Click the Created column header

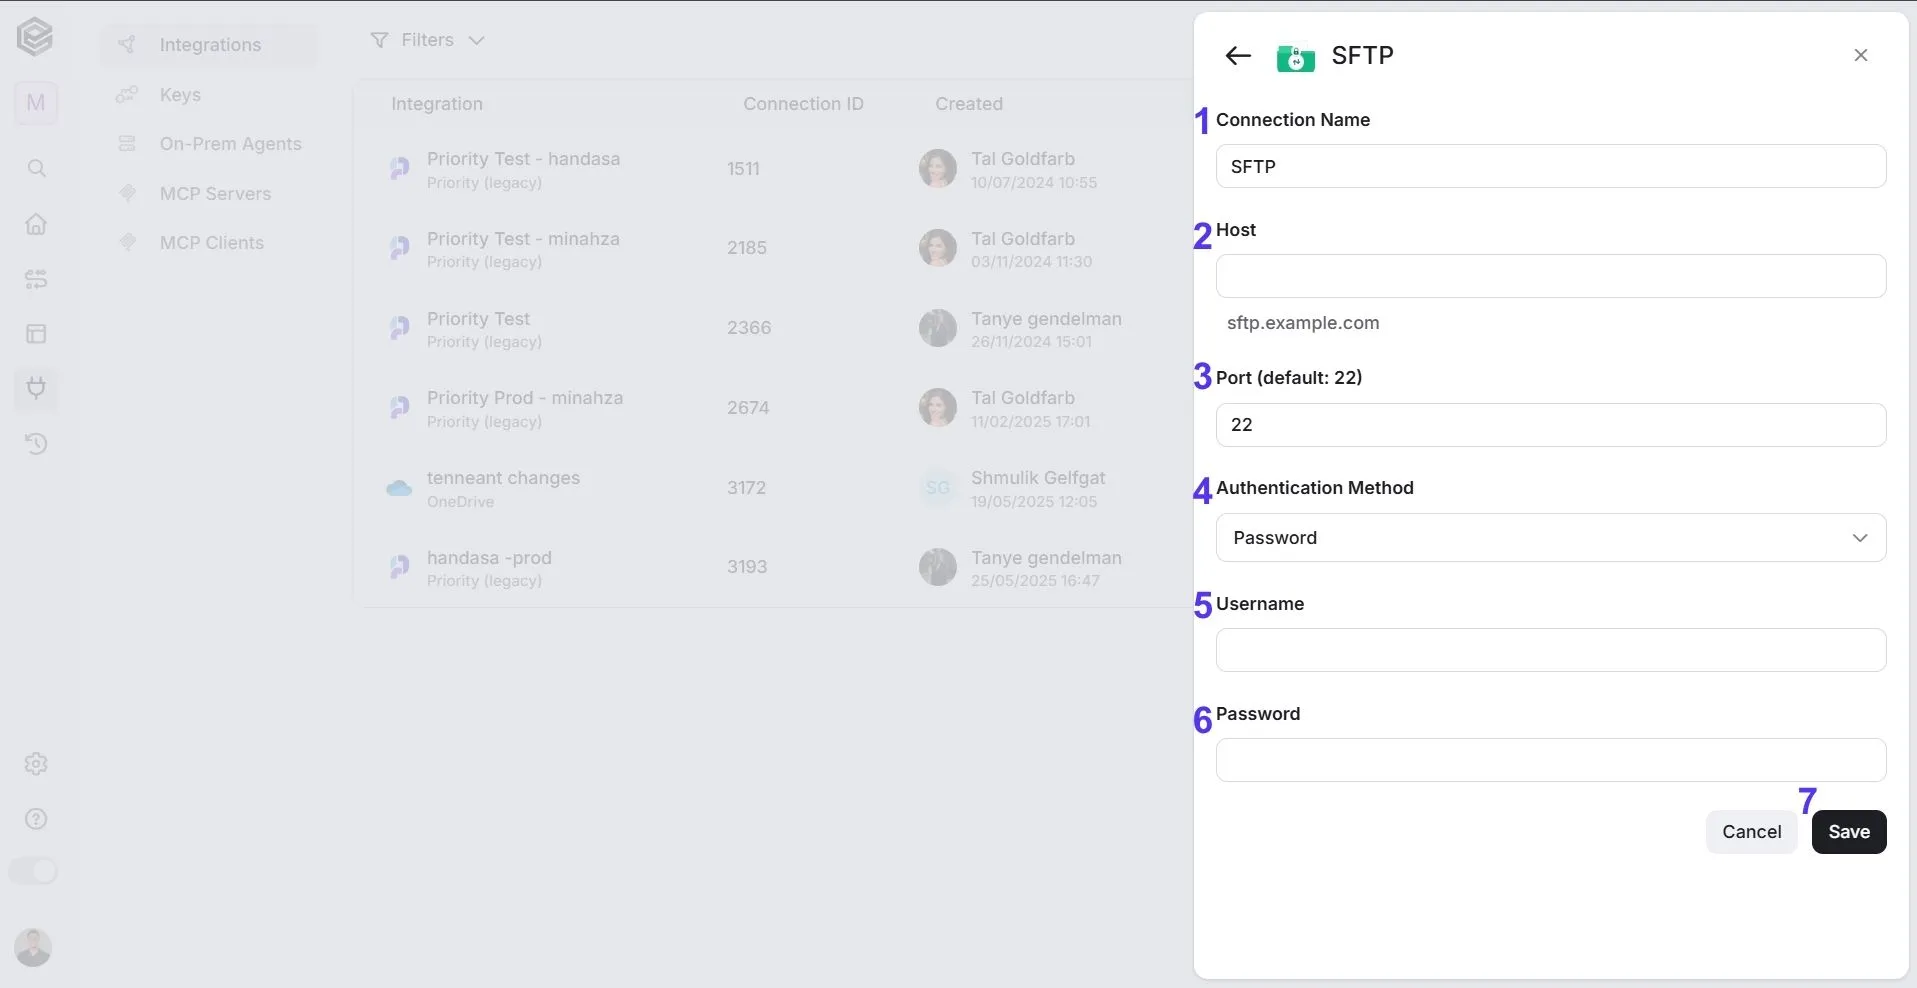point(968,104)
